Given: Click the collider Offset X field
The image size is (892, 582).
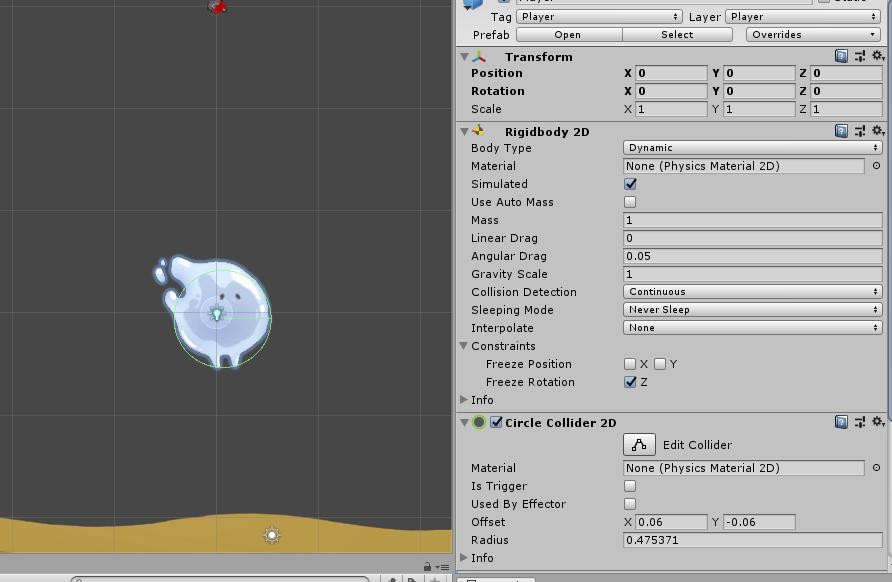Looking at the screenshot, I should click(x=671, y=522).
